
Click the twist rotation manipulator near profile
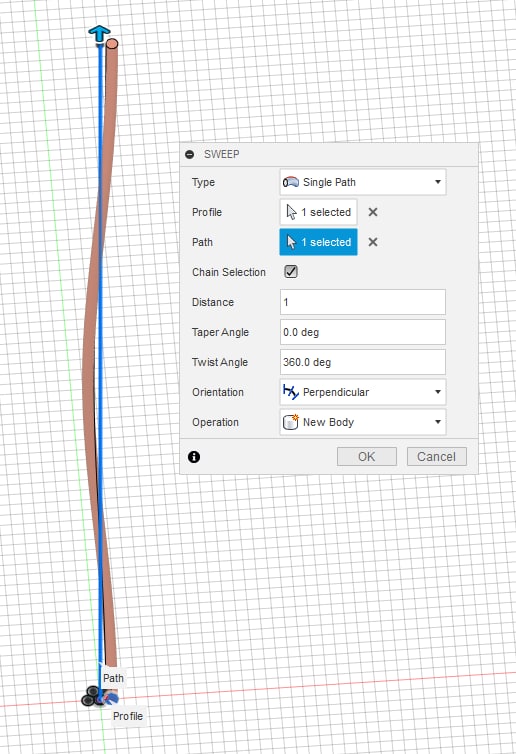[x=112, y=697]
